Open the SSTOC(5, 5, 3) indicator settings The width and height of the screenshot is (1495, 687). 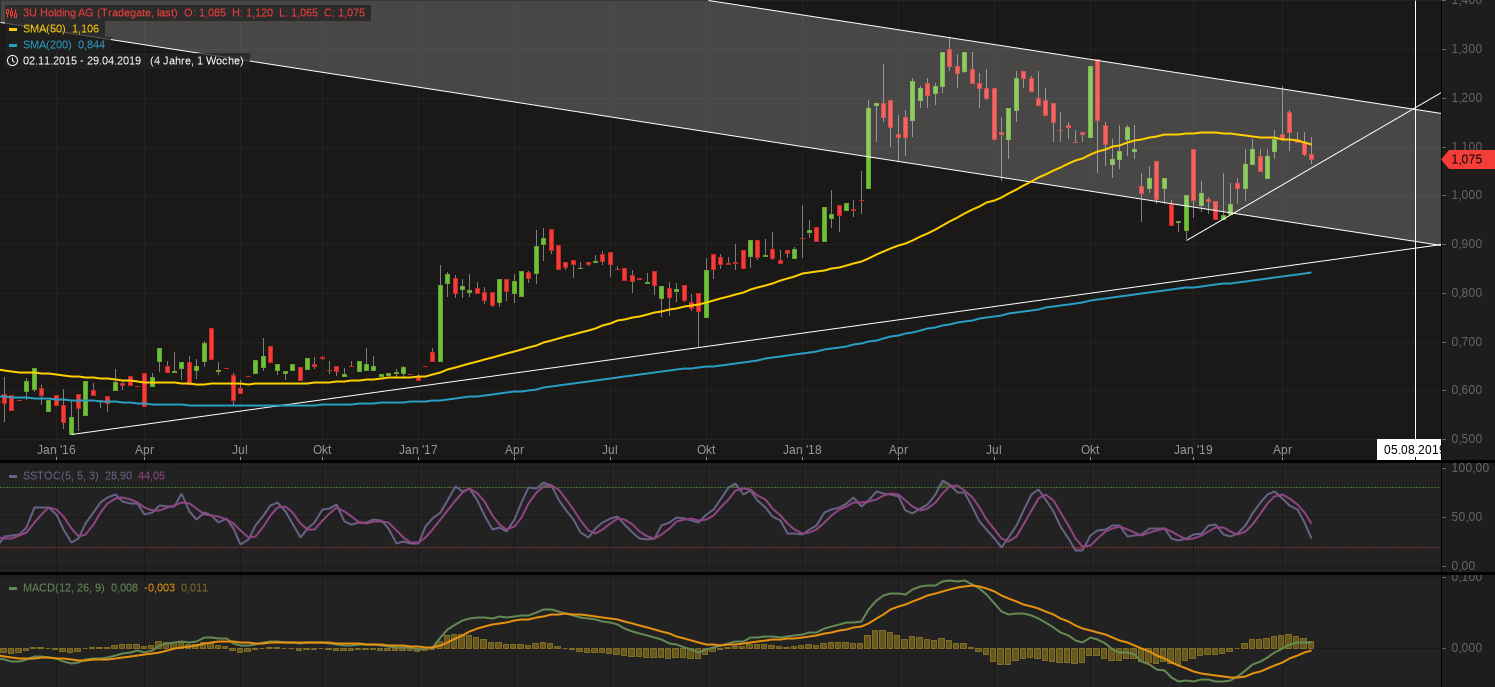click(x=60, y=476)
